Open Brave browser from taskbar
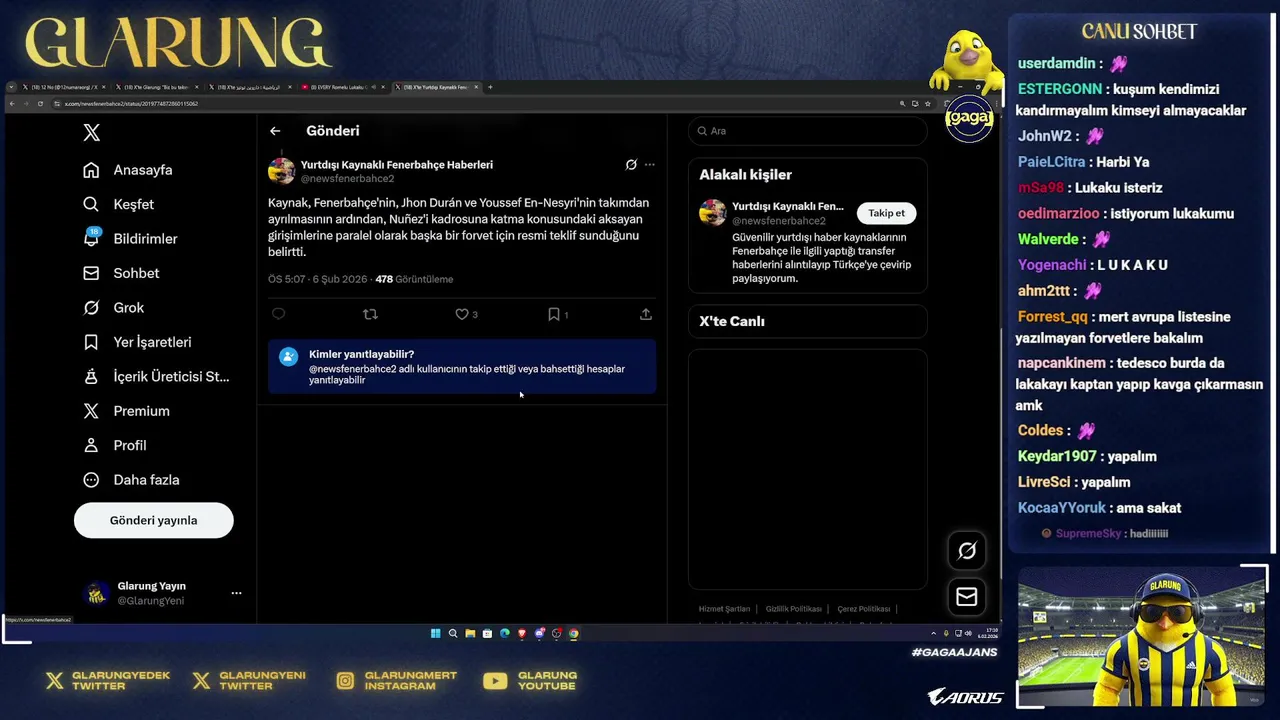1280x720 pixels. coord(522,633)
